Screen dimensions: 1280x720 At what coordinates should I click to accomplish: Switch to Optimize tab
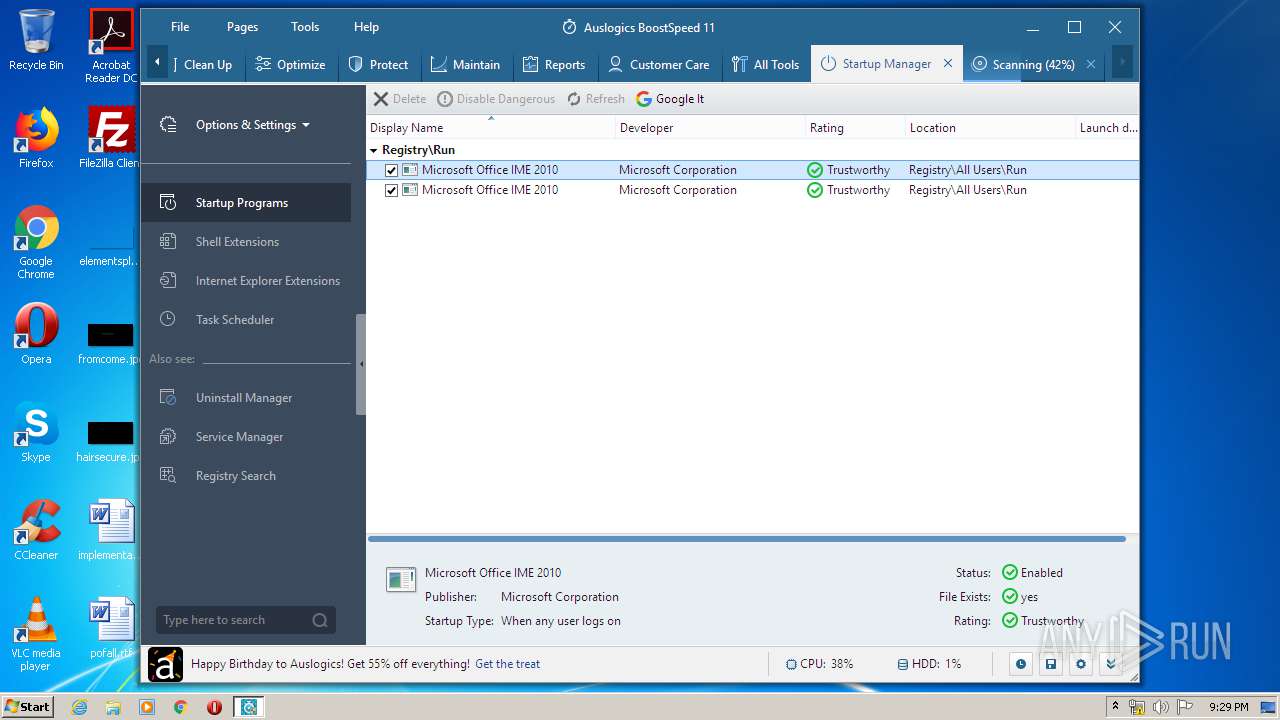[x=290, y=64]
